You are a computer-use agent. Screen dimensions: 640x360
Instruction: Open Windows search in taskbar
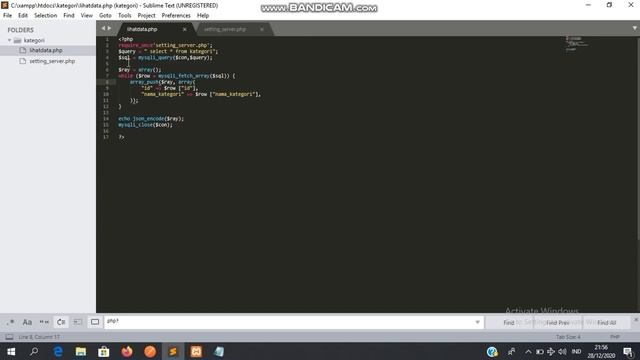pos(34,351)
